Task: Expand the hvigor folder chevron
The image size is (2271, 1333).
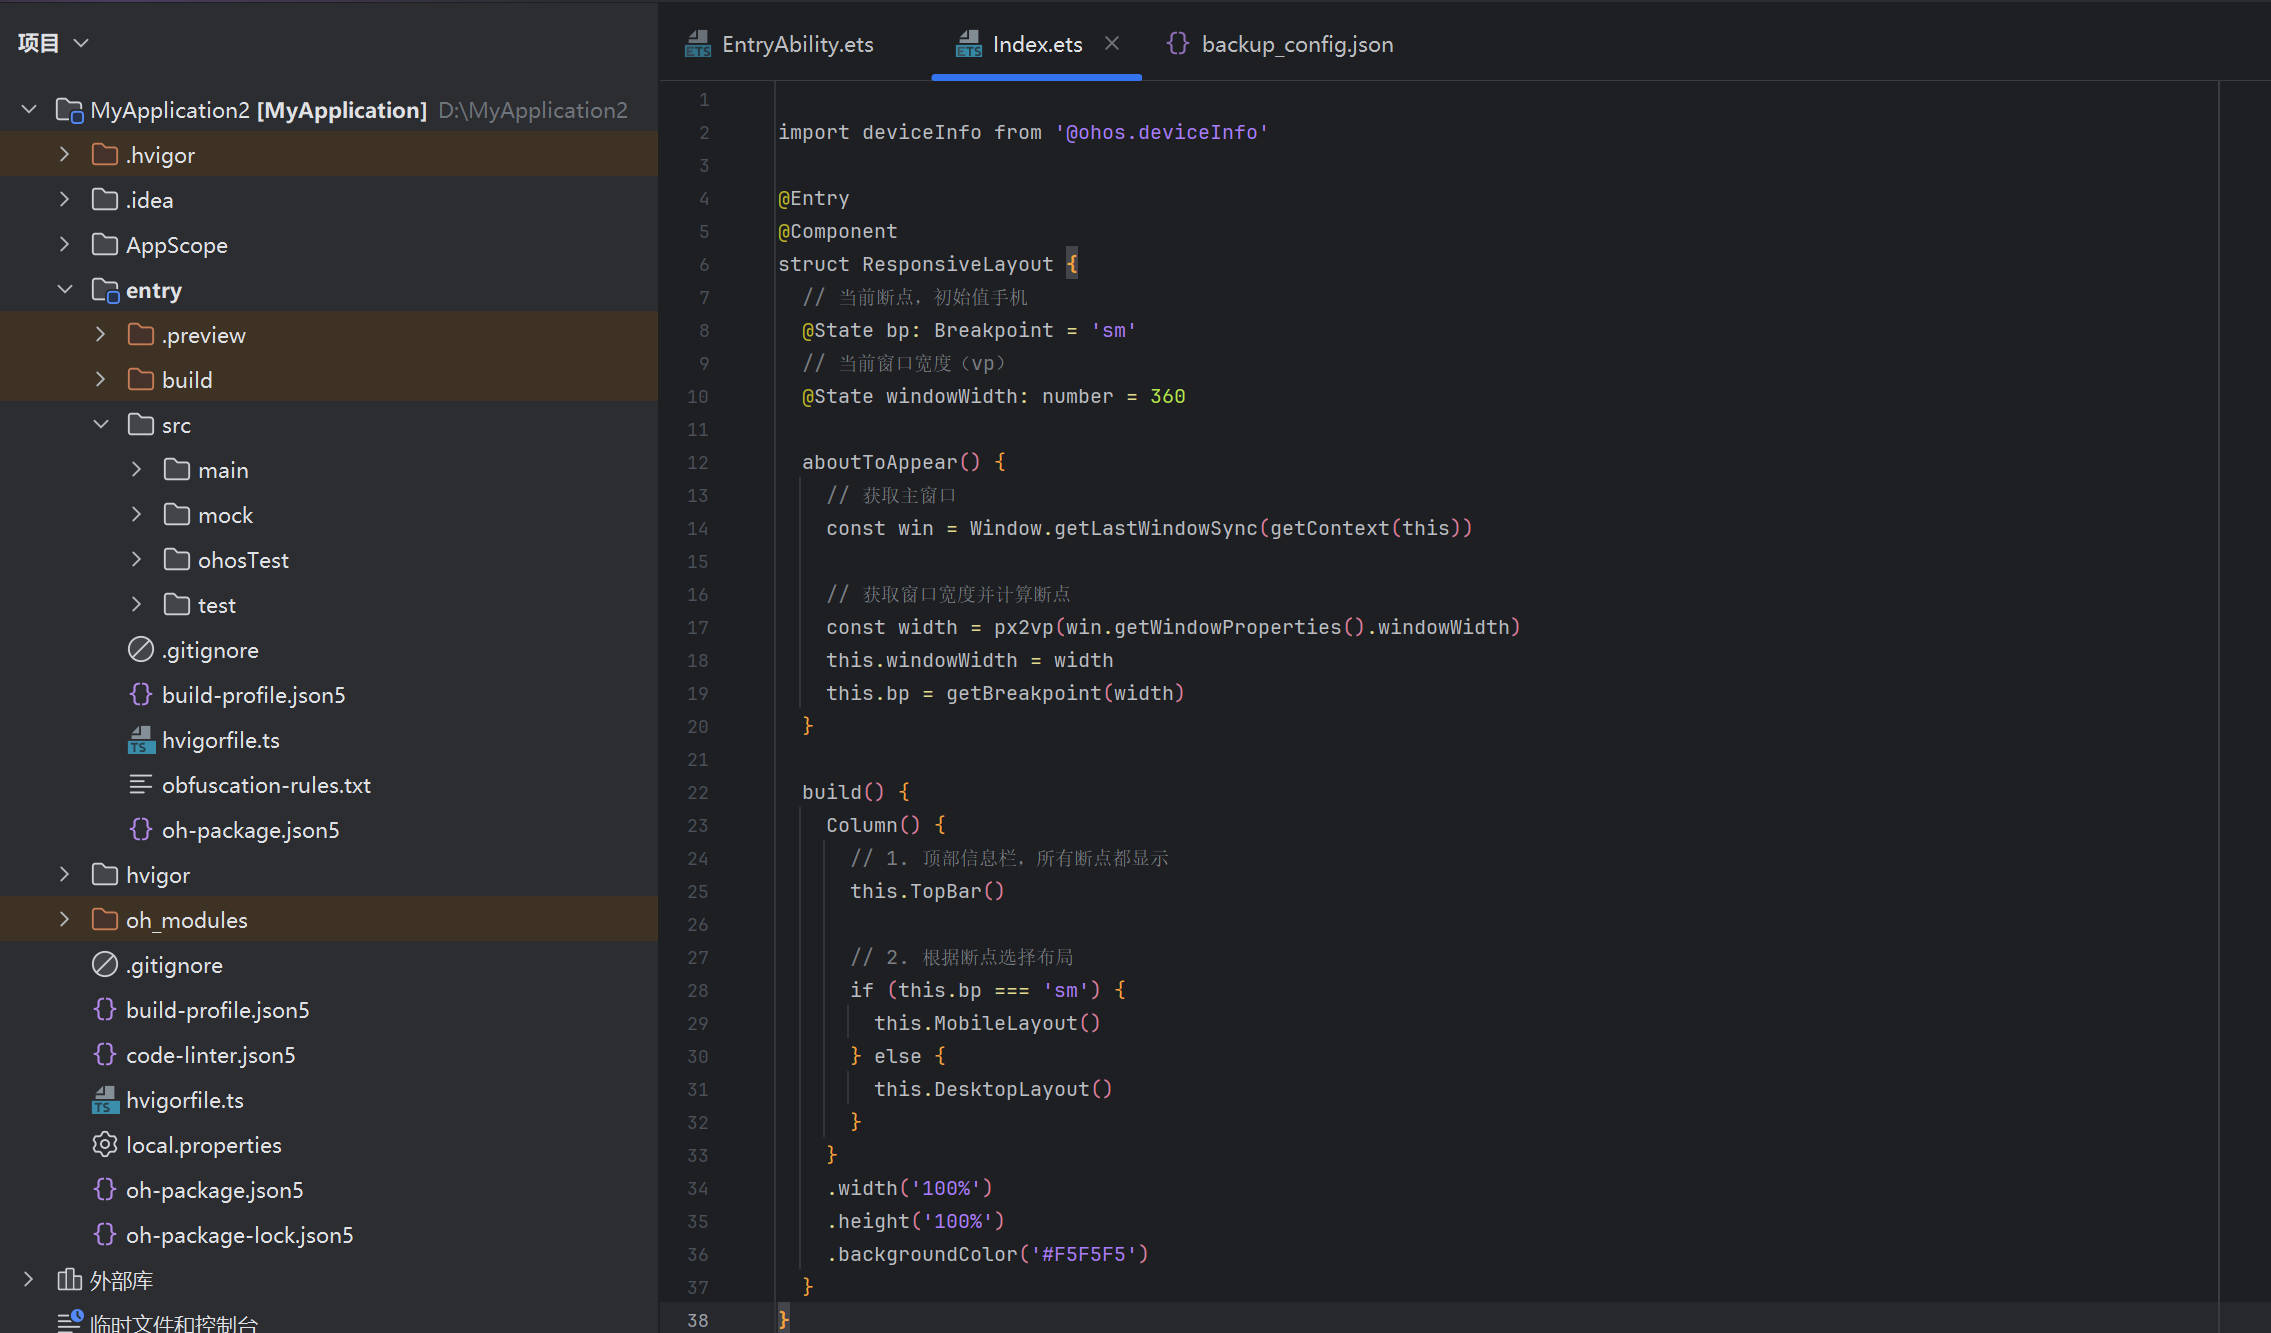Action: pyautogui.click(x=65, y=874)
